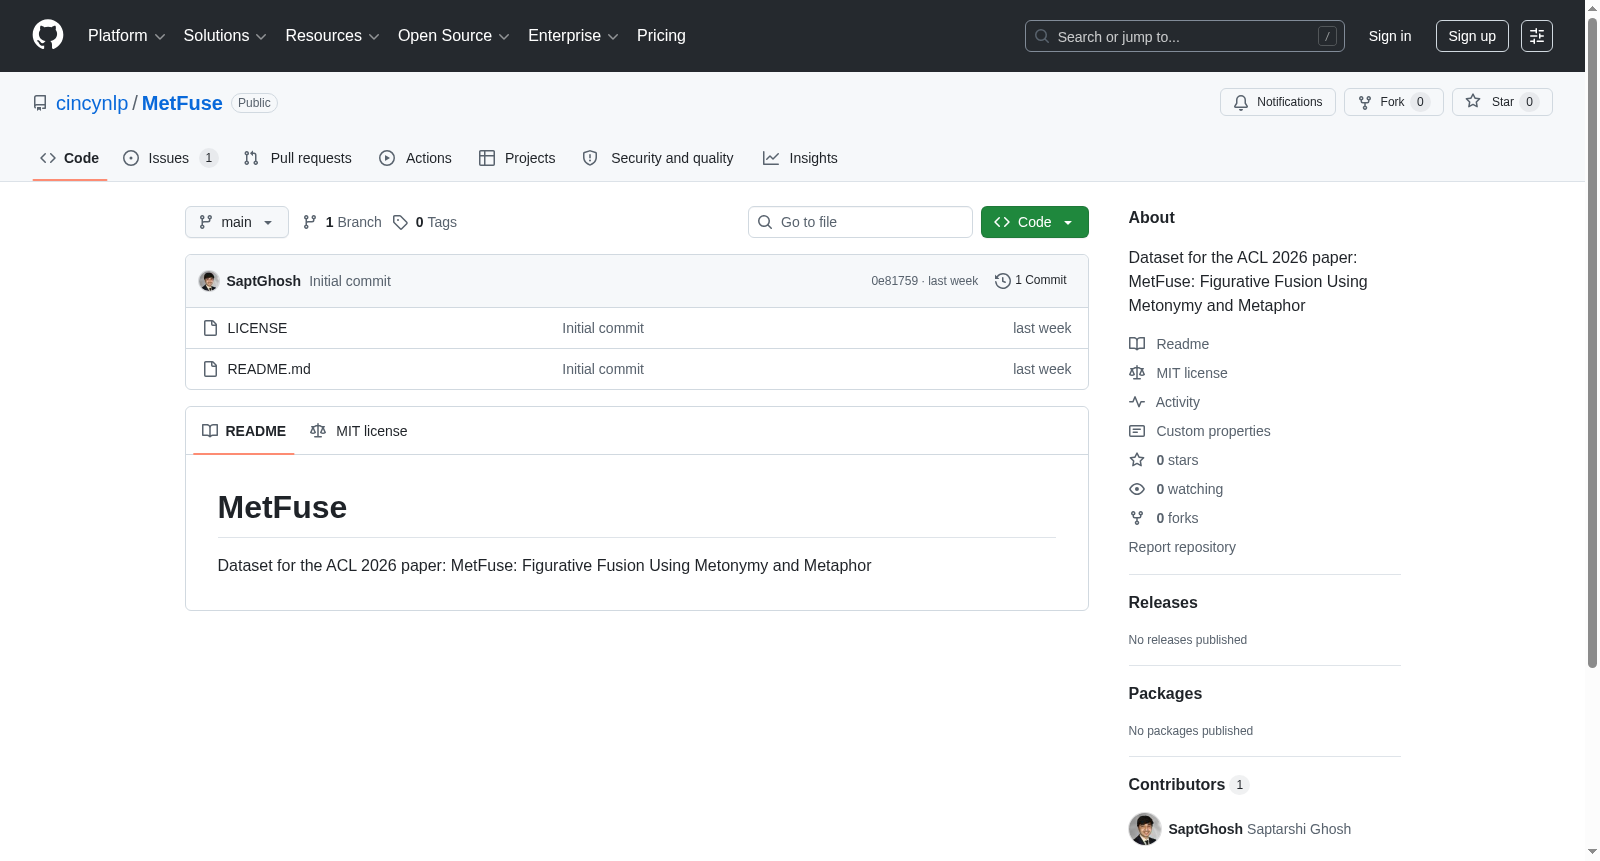Screen dimensions: 1600x861
Task: Click the Notifications button
Action: [x=1278, y=102]
